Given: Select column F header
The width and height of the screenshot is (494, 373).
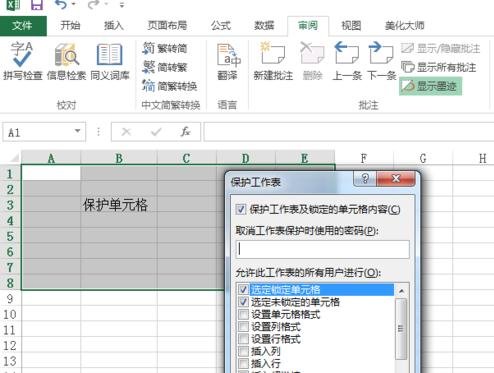Looking at the screenshot, I should [364, 158].
